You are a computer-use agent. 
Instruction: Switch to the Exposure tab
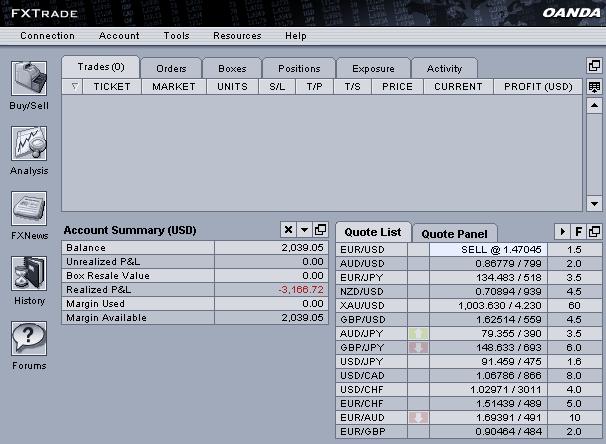coord(373,68)
